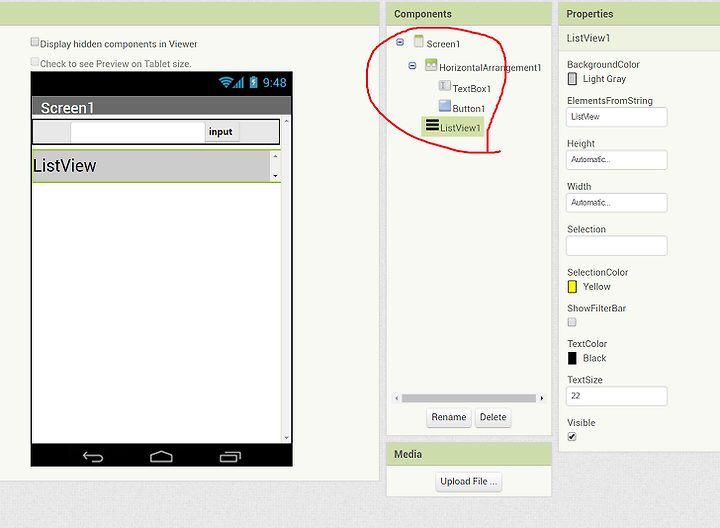Click the Button1 component icon

[444, 106]
